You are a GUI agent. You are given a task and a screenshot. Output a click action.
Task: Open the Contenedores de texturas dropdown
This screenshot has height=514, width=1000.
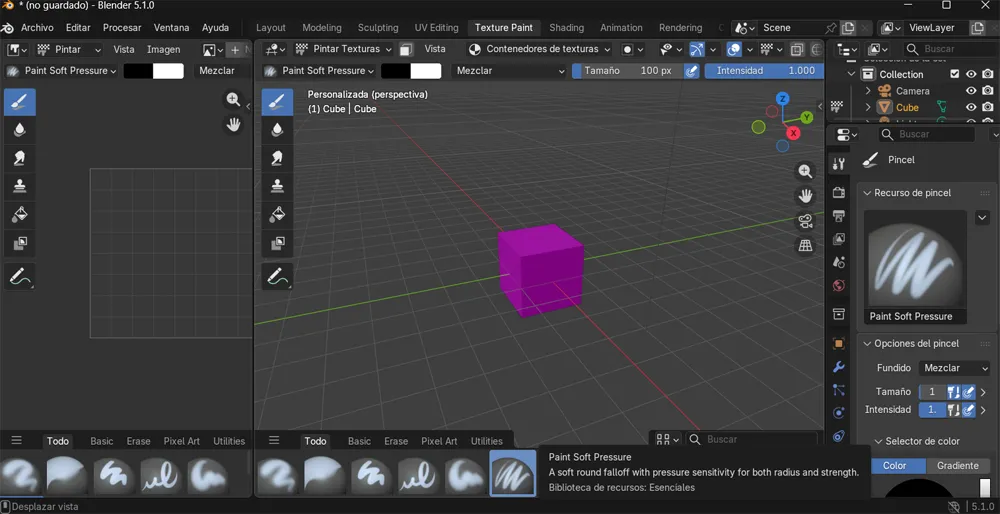pyautogui.click(x=539, y=49)
